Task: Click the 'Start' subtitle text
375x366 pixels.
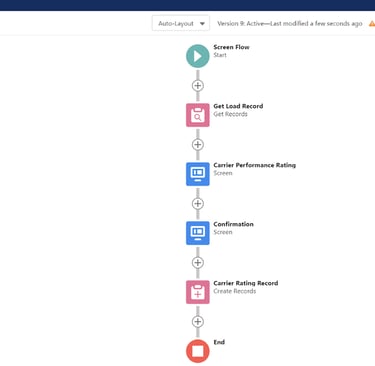Action: 220,55
